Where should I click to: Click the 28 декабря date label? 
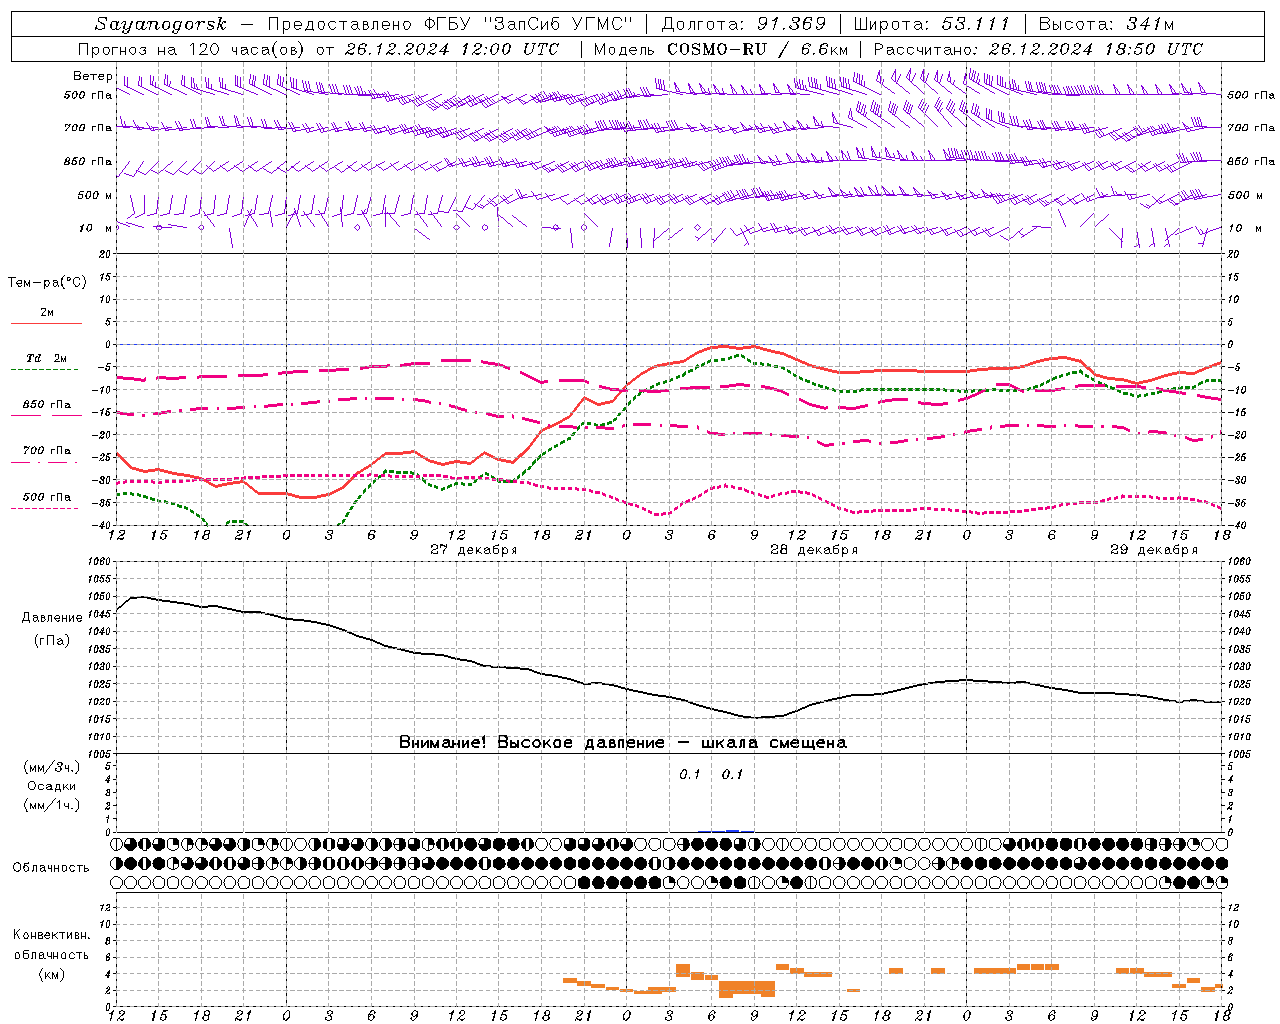(x=813, y=550)
